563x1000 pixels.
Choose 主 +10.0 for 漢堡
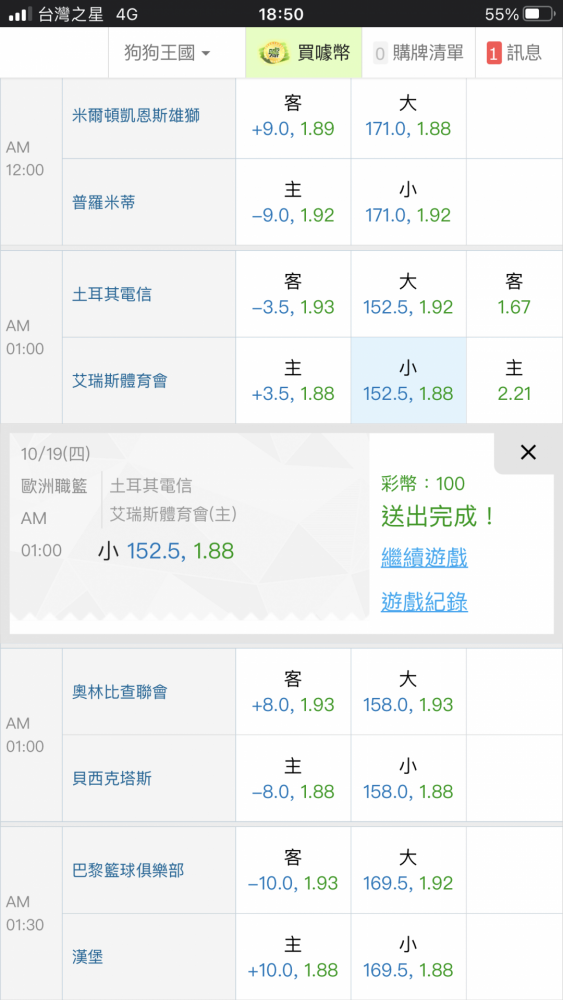293,957
